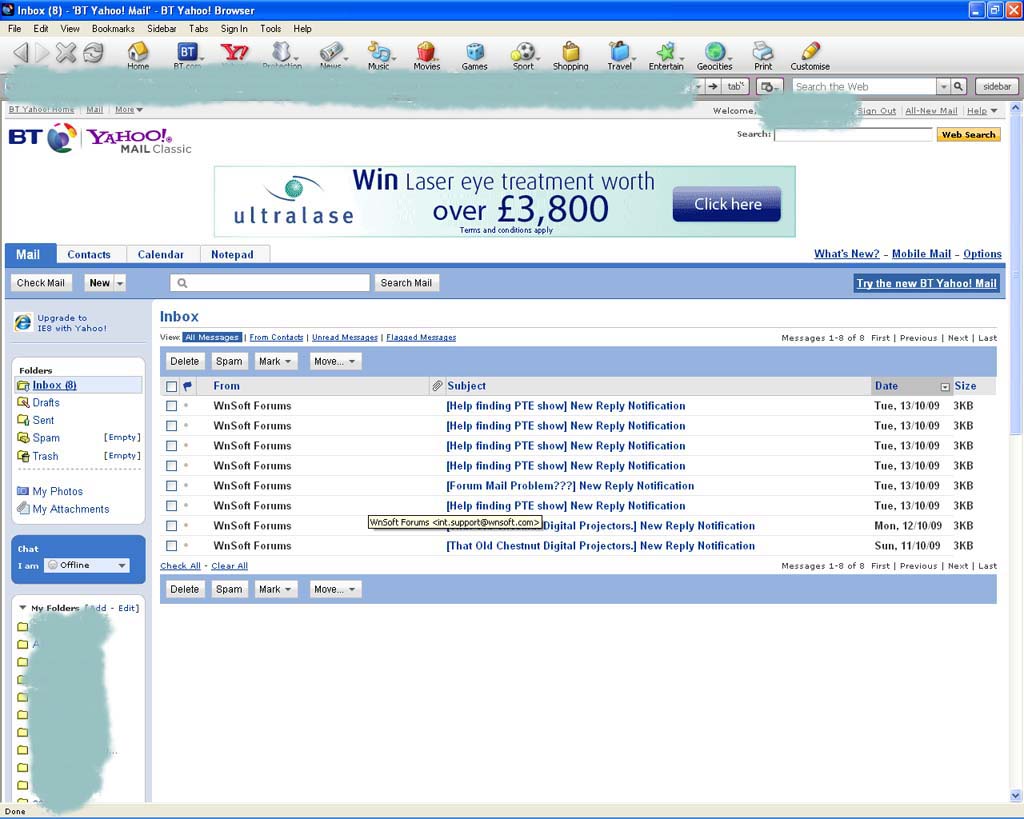Image resolution: width=1024 pixels, height=819 pixels.
Task: Select checkbox of the Sun 11/10/09 message
Action: click(x=171, y=546)
